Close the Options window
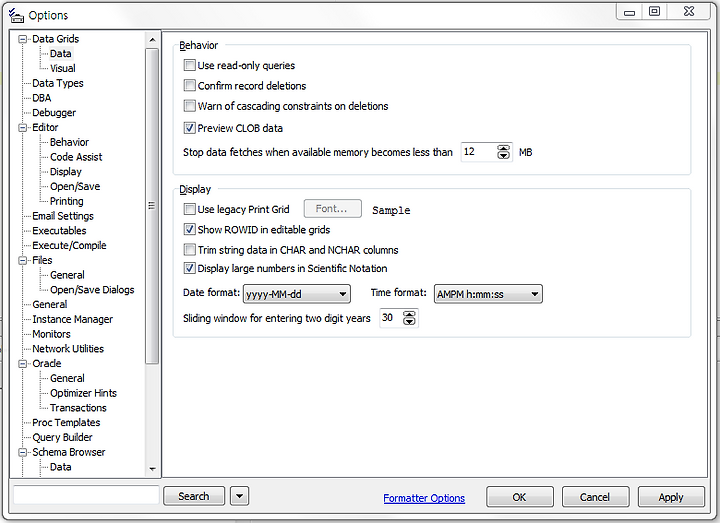Image resolution: width=720 pixels, height=523 pixels. (x=689, y=11)
